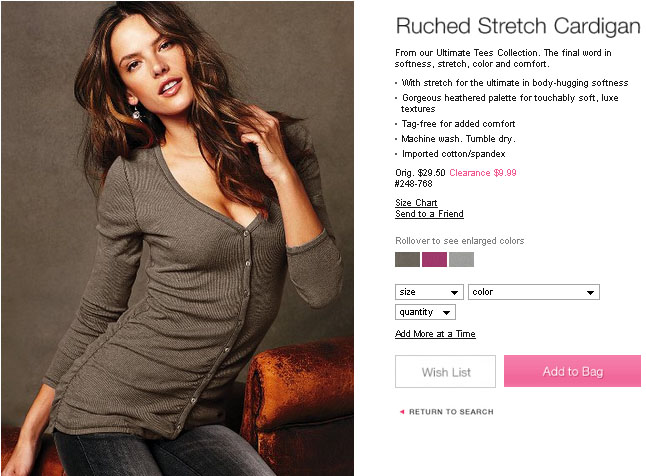646x476 pixels.
Task: Click the quantity dropdown arrow
Action: pos(446,313)
